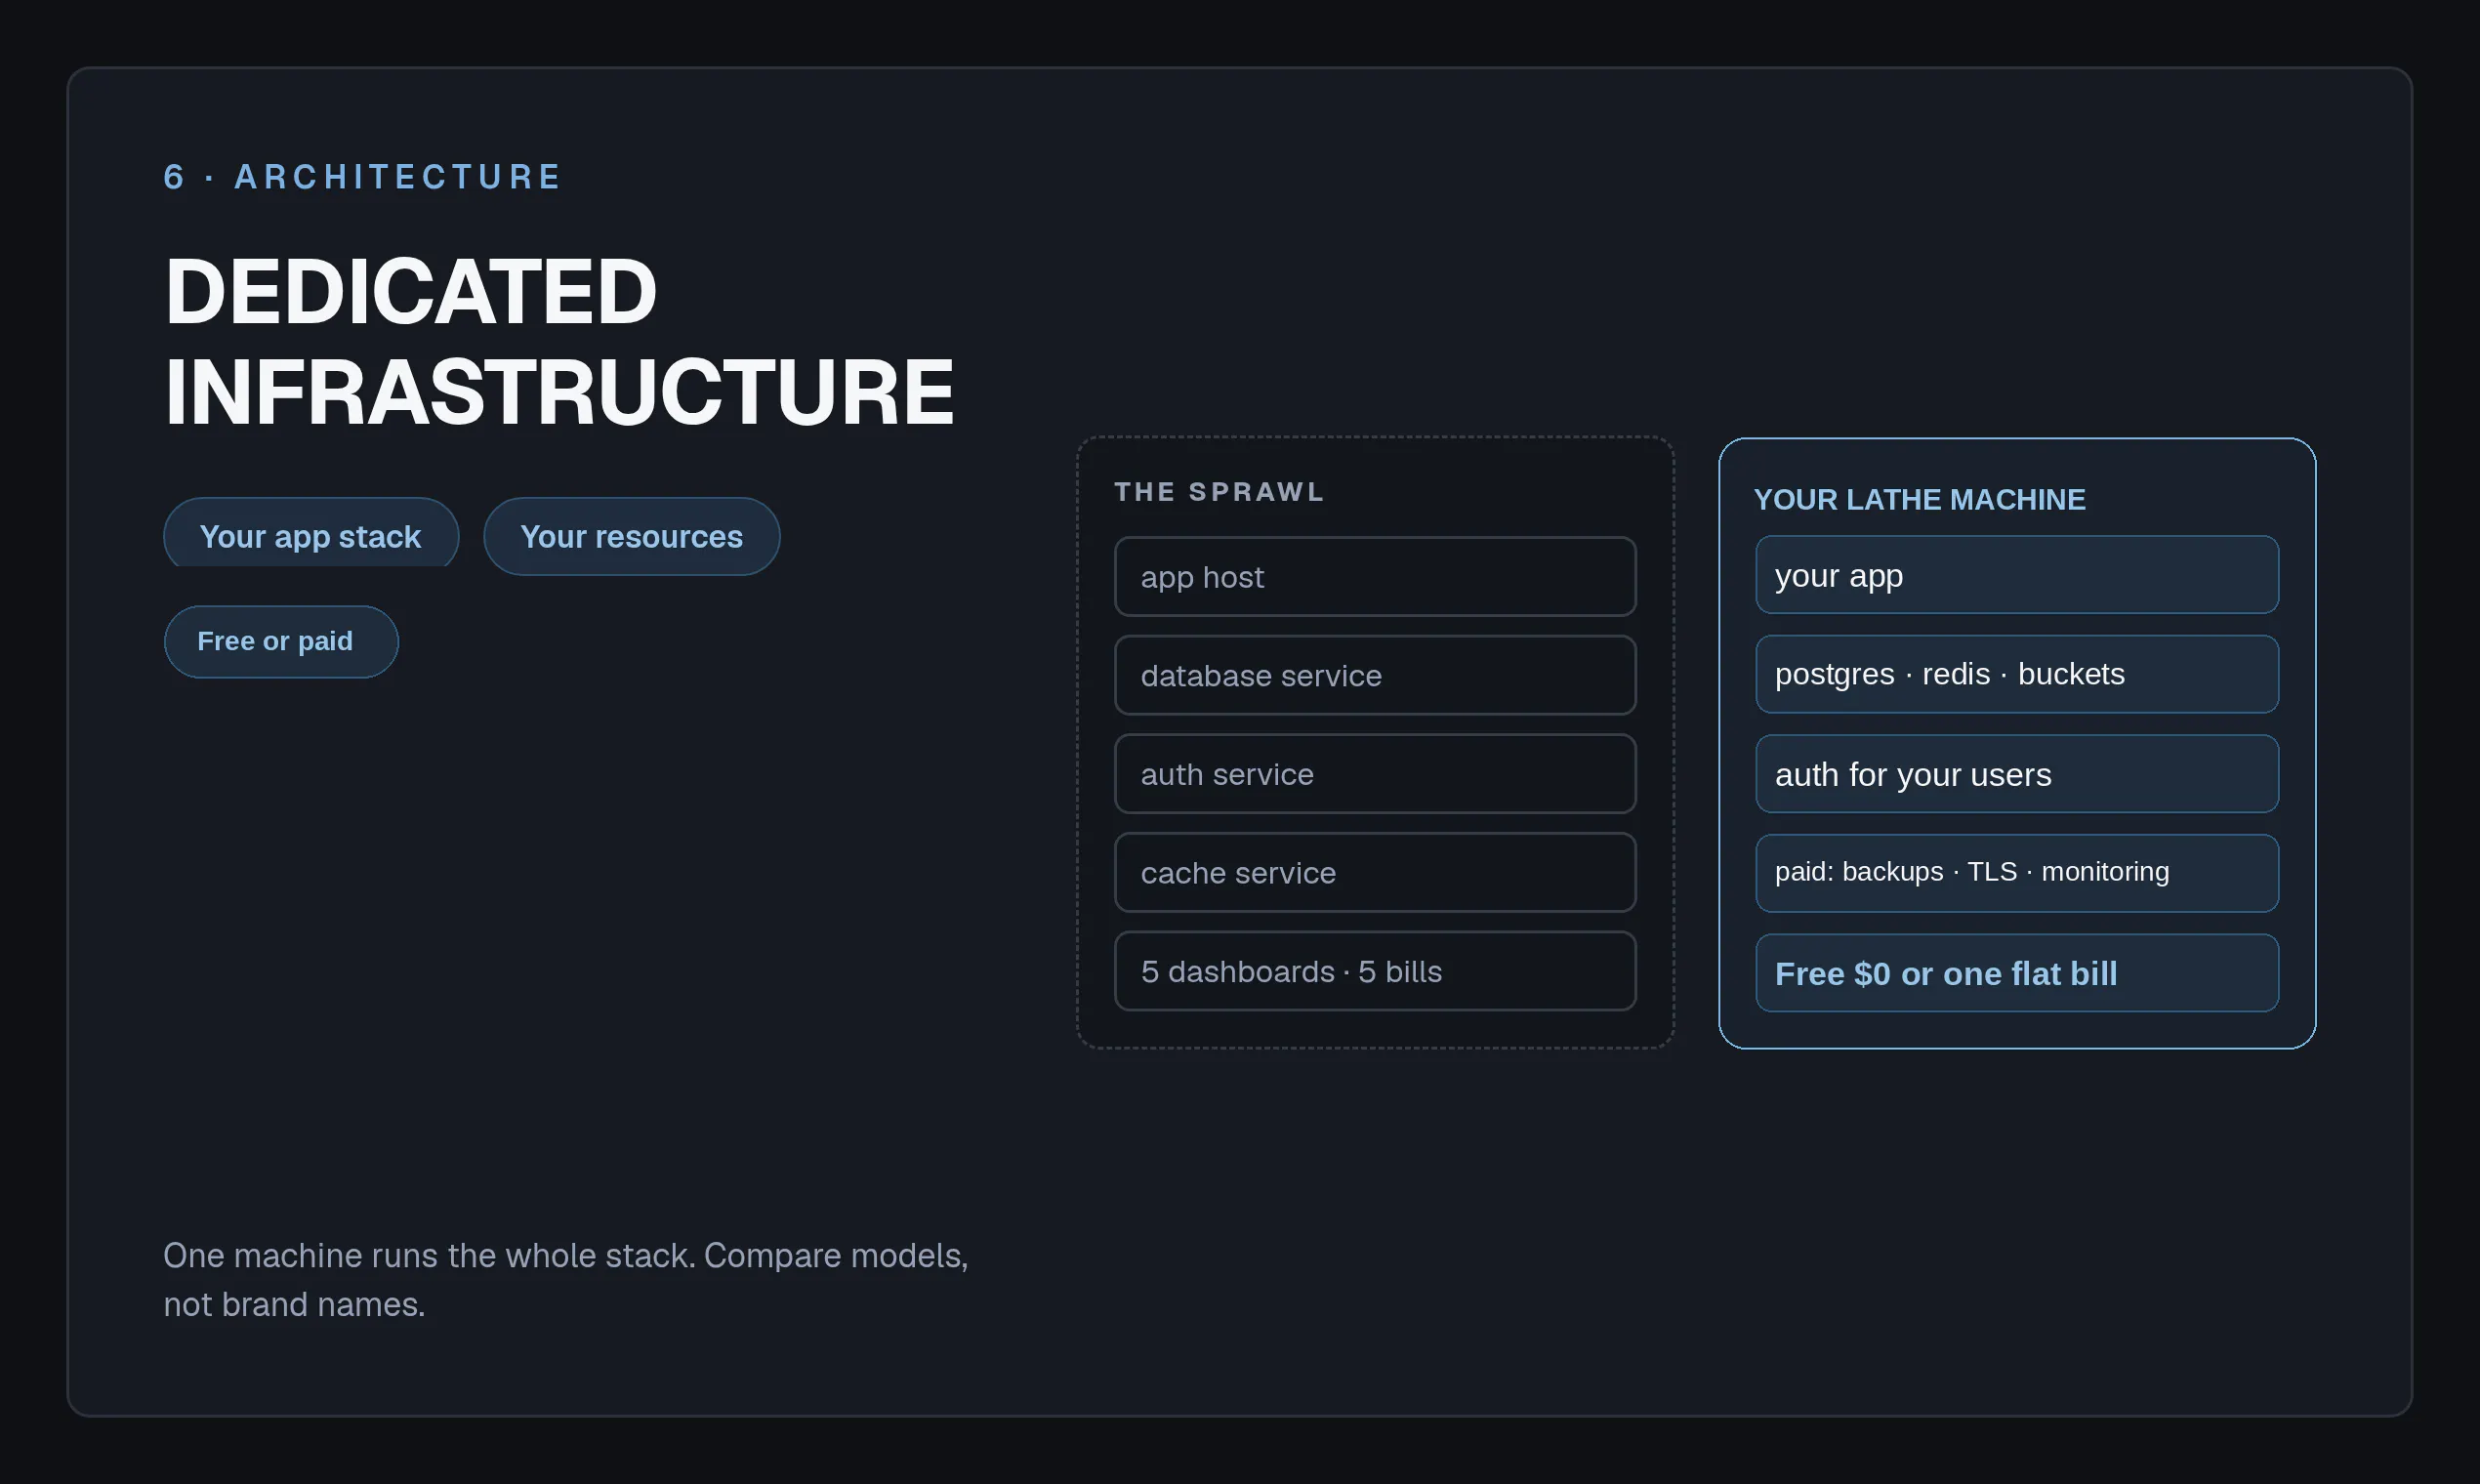This screenshot has height=1484, width=2480.
Task: Click the 'Your resources' pill
Action: pyautogui.click(x=632, y=536)
